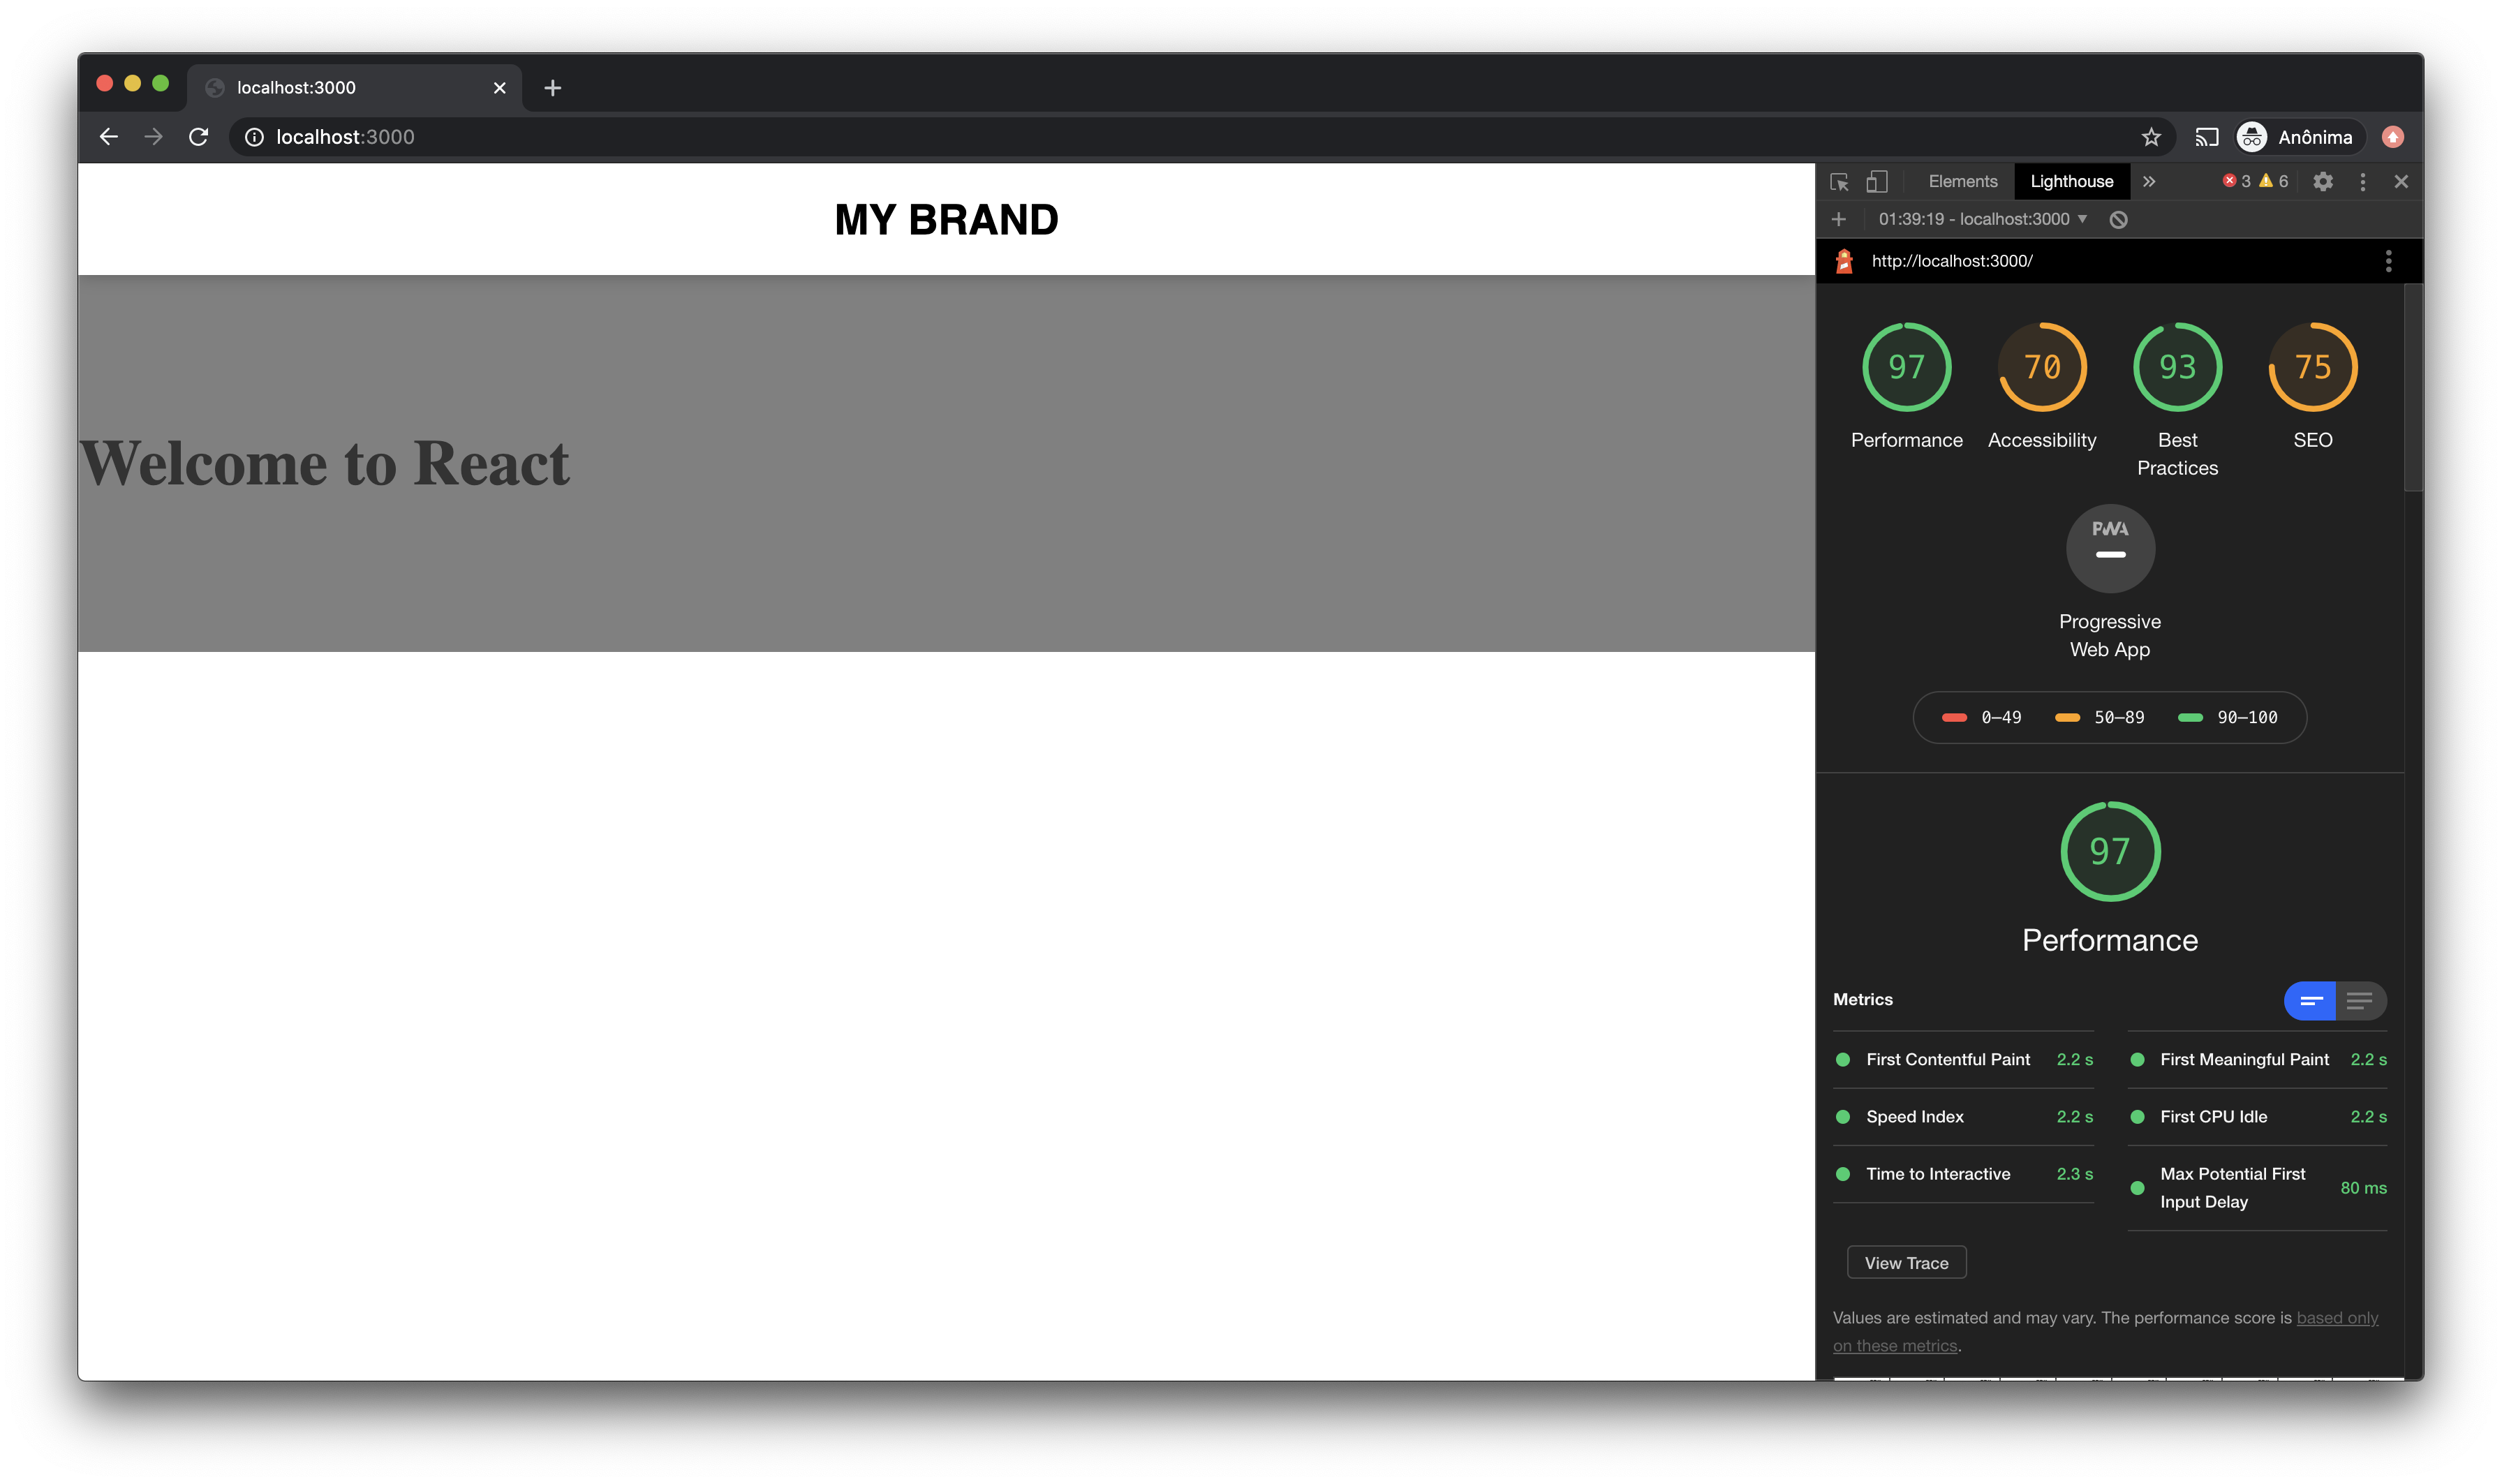This screenshot has height=1484, width=2502.
Task: Select the Lighthouse tab
Action: pos(2071,182)
